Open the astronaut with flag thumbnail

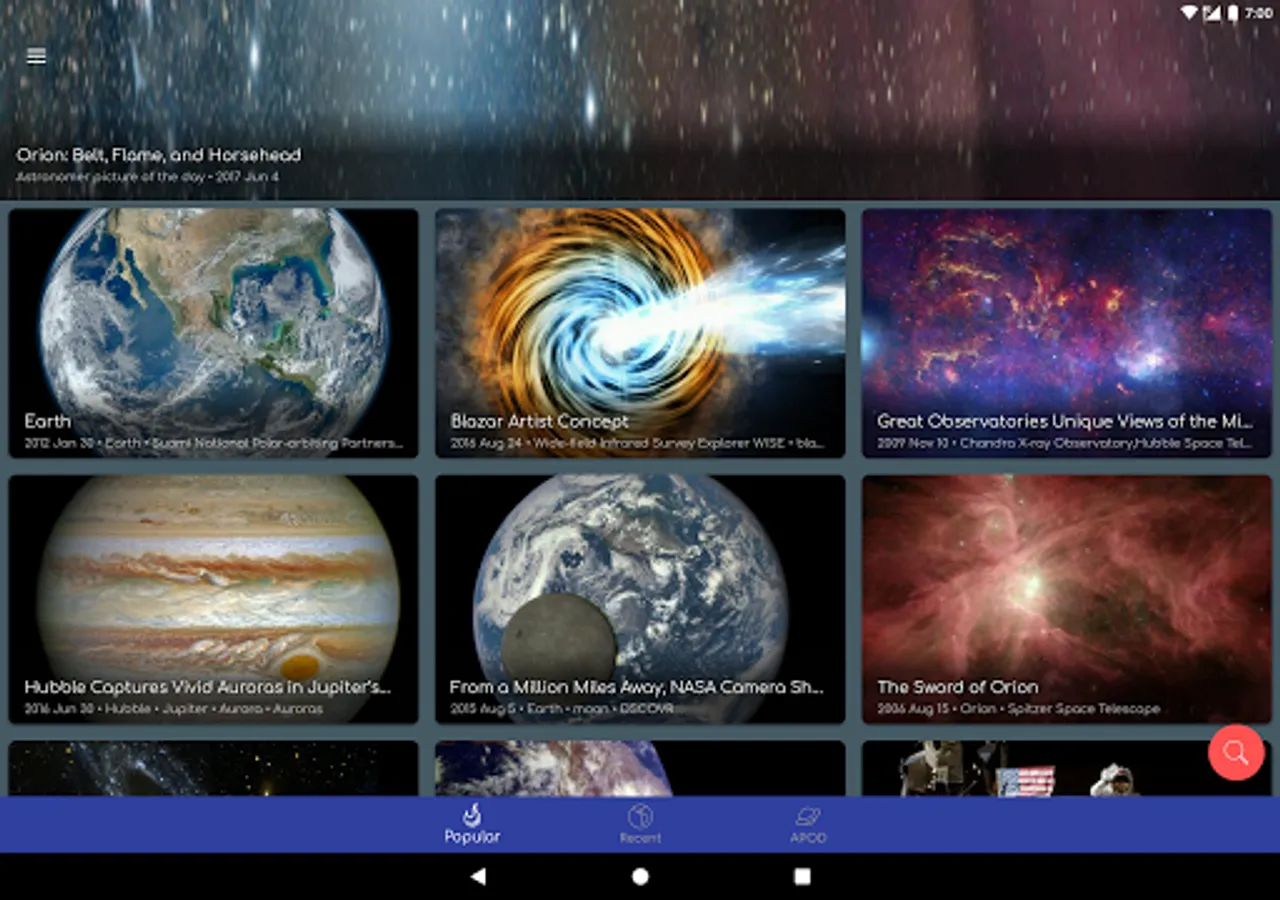[1066, 768]
